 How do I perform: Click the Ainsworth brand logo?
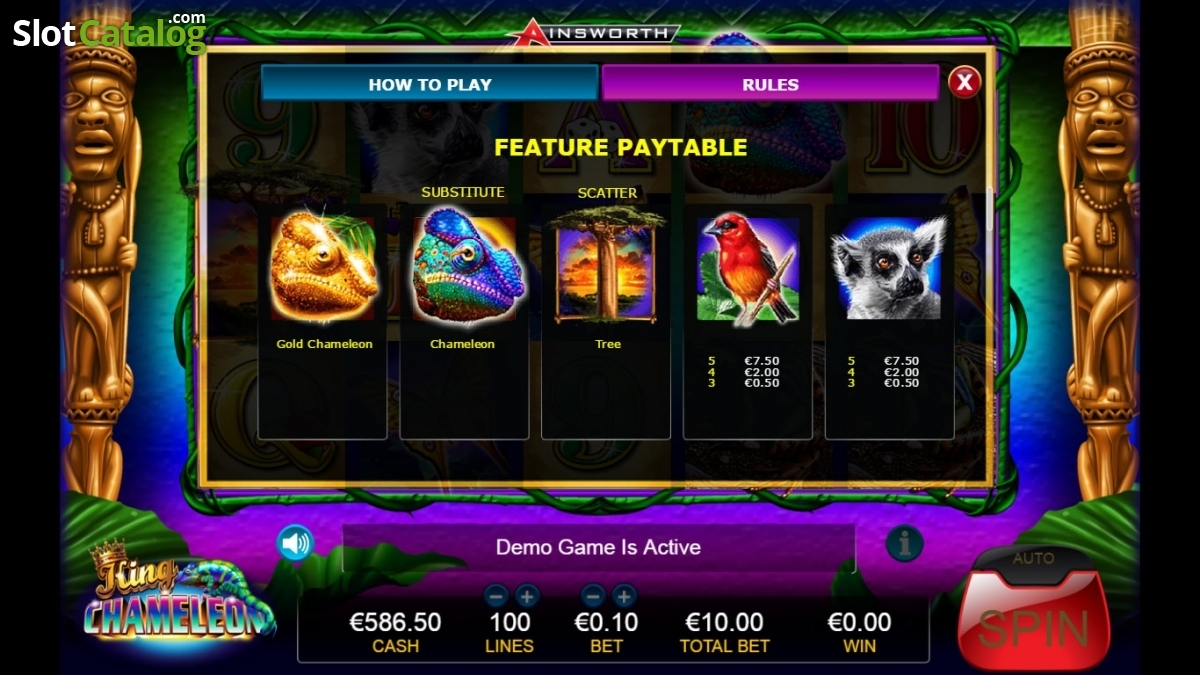(x=593, y=32)
